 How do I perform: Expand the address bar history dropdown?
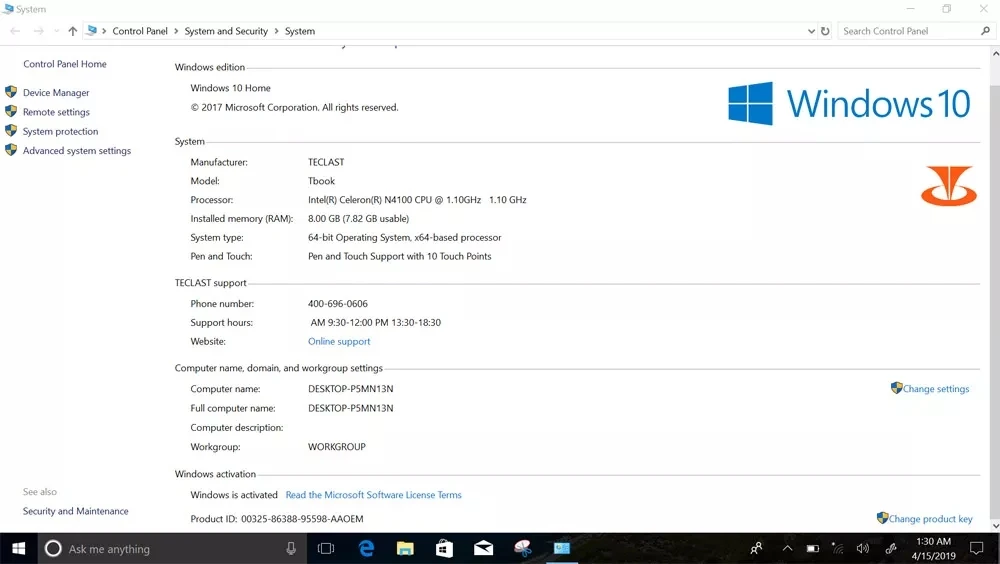[x=811, y=31]
